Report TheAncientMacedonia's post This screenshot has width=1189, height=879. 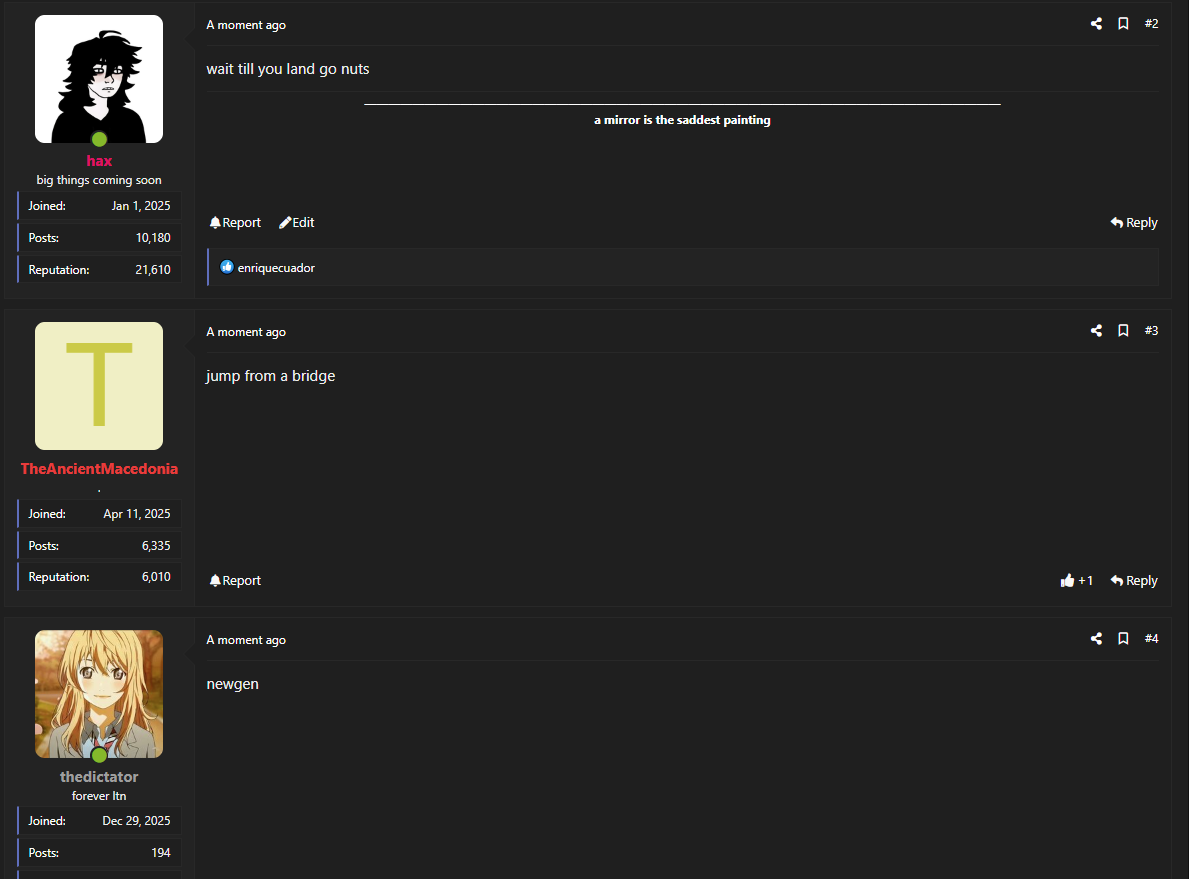235,581
